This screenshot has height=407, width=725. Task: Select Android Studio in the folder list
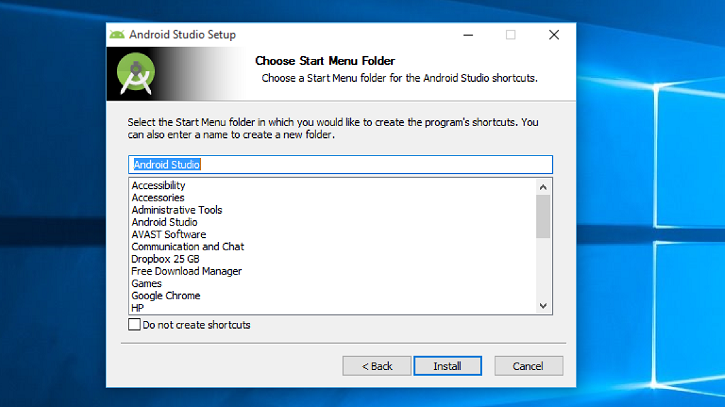click(164, 222)
